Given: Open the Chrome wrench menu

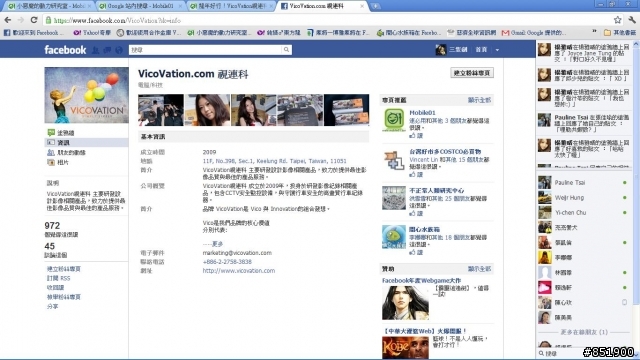Looking at the screenshot, I should (632, 20).
